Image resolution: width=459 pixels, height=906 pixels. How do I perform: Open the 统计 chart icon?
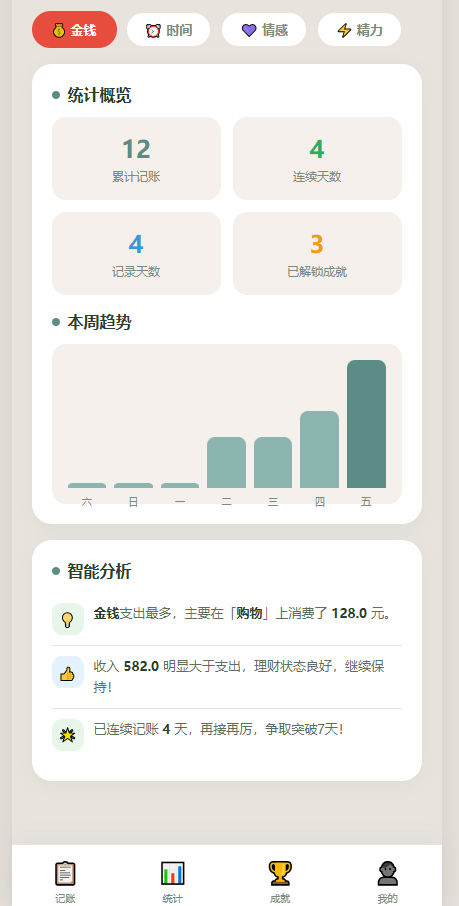point(172,873)
